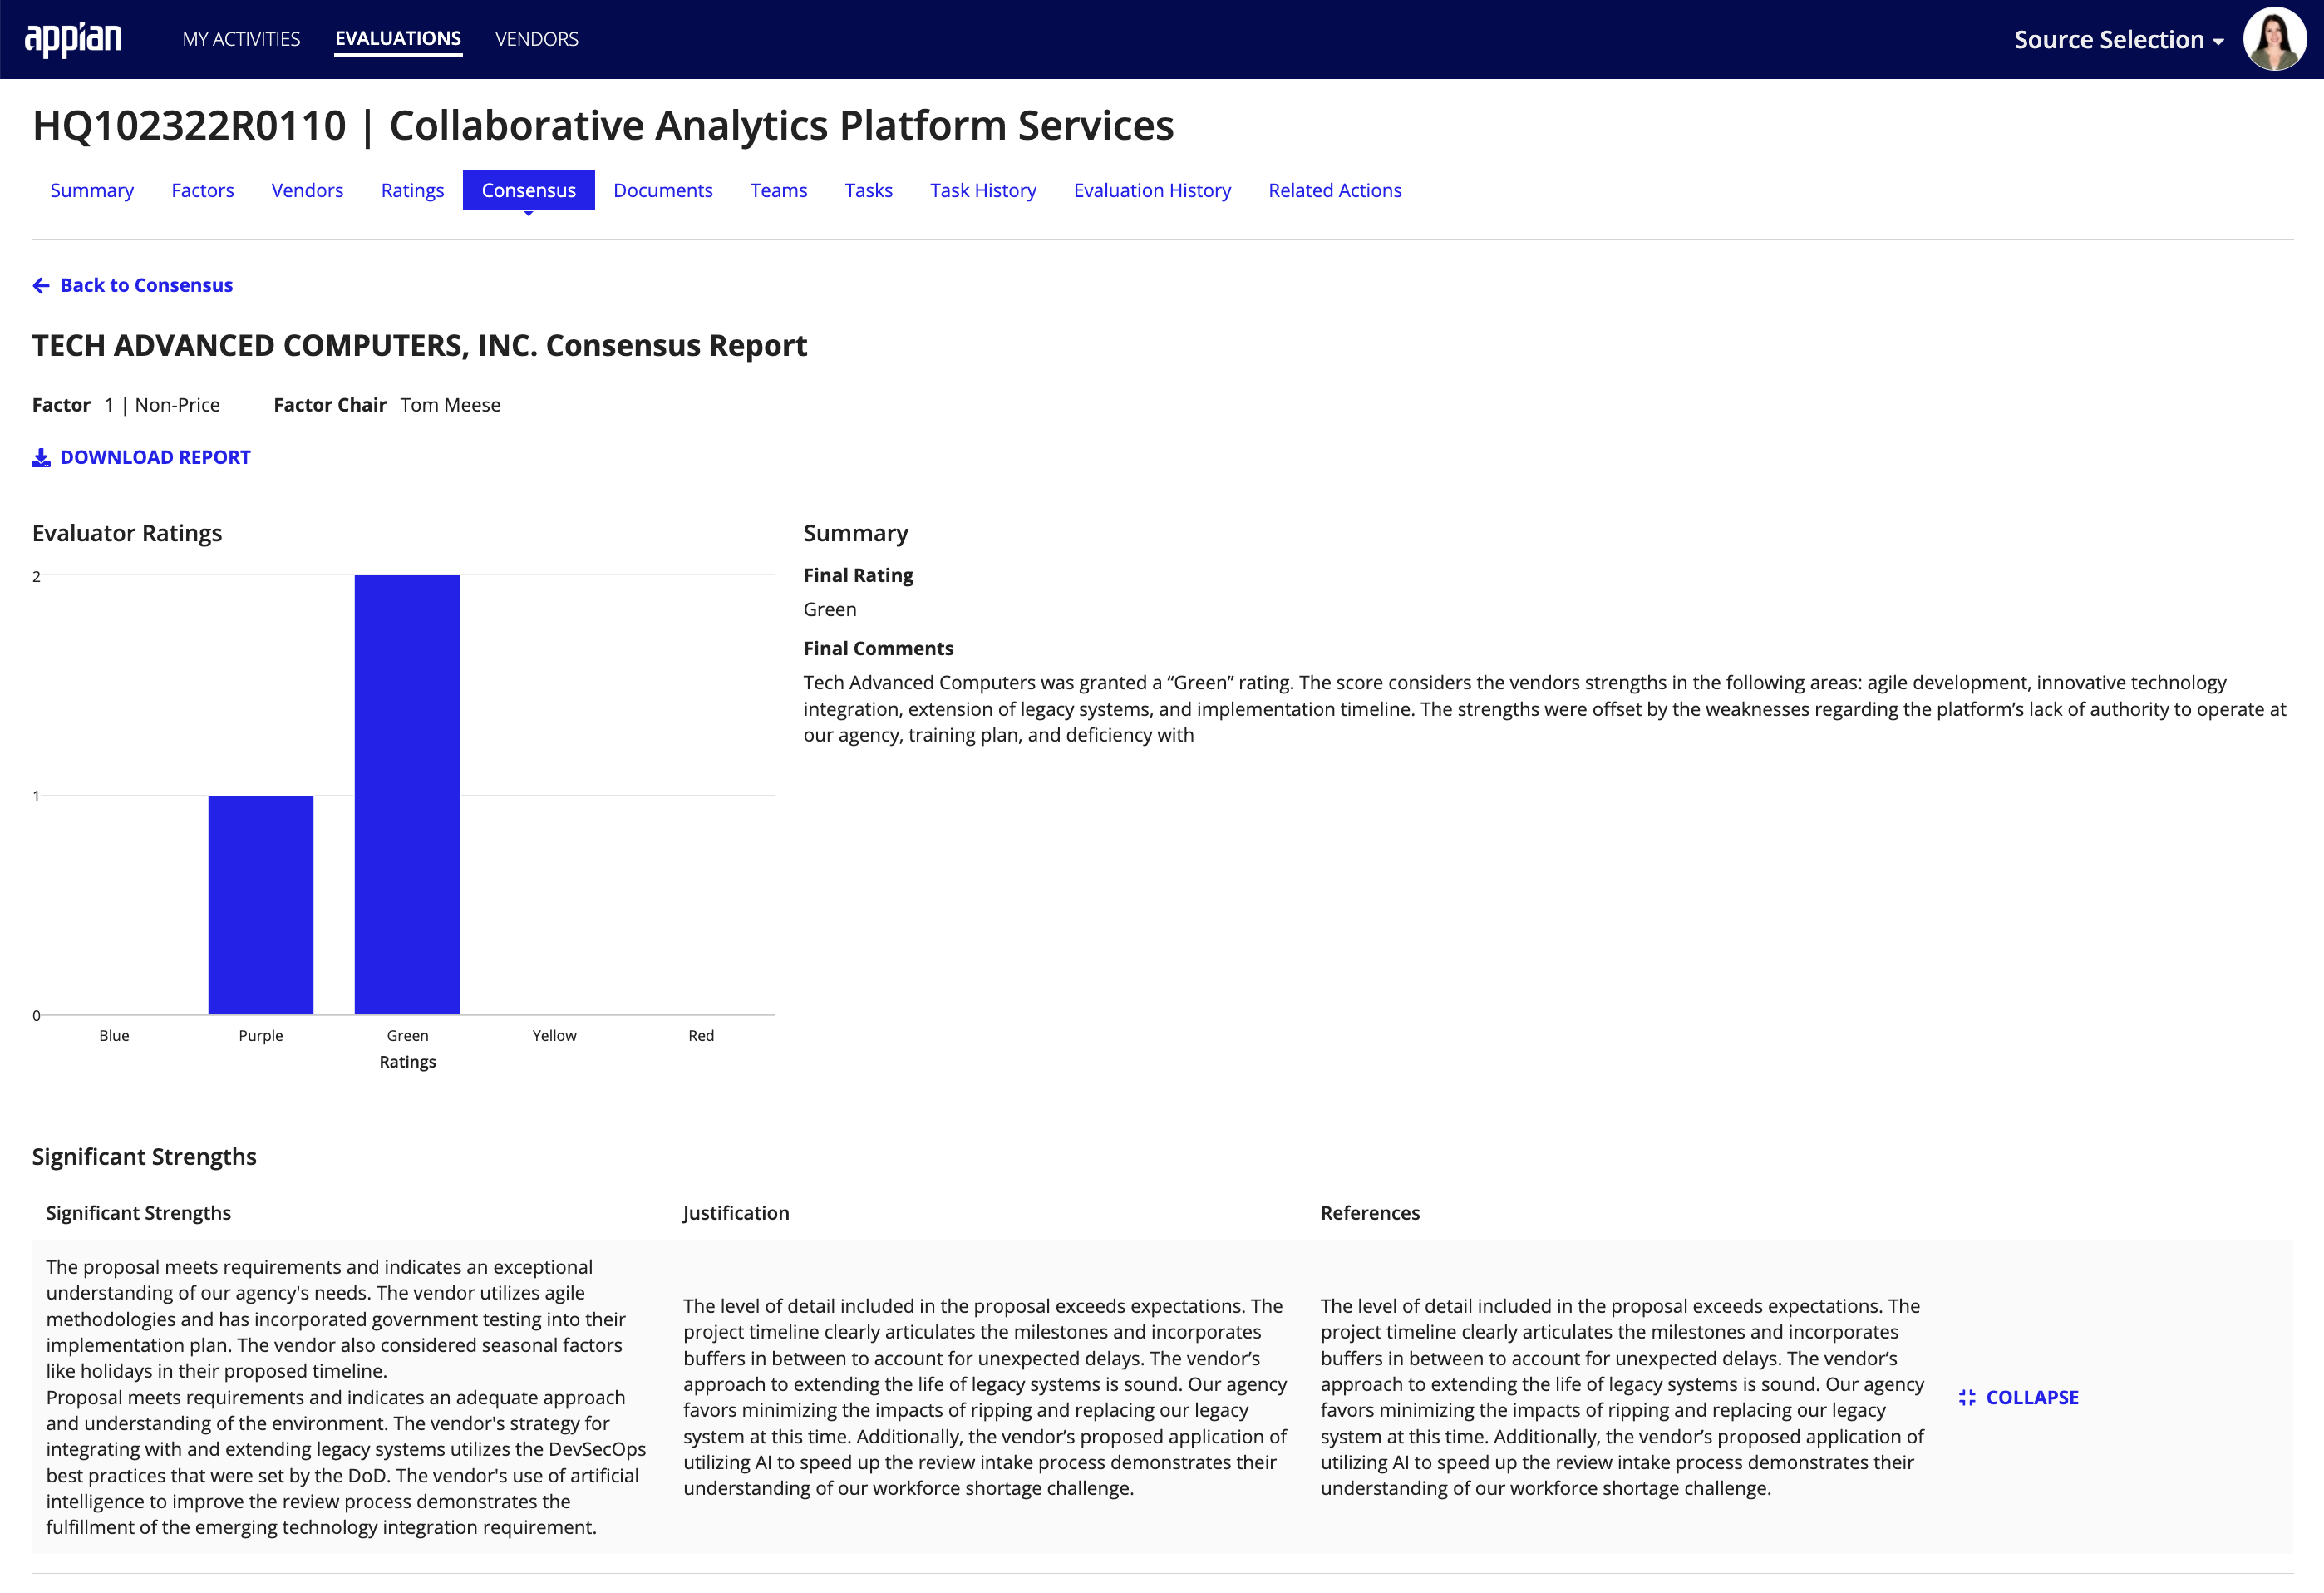Open the user profile avatar
Screen dimensions: 2324x1593
pos(2274,39)
